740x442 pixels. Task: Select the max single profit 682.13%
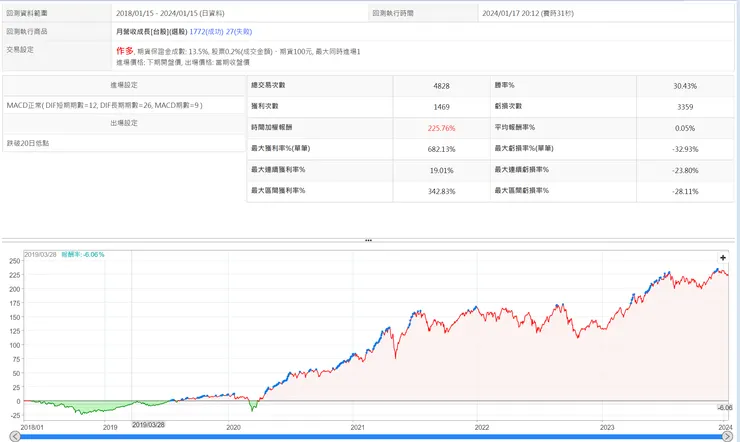click(x=441, y=149)
